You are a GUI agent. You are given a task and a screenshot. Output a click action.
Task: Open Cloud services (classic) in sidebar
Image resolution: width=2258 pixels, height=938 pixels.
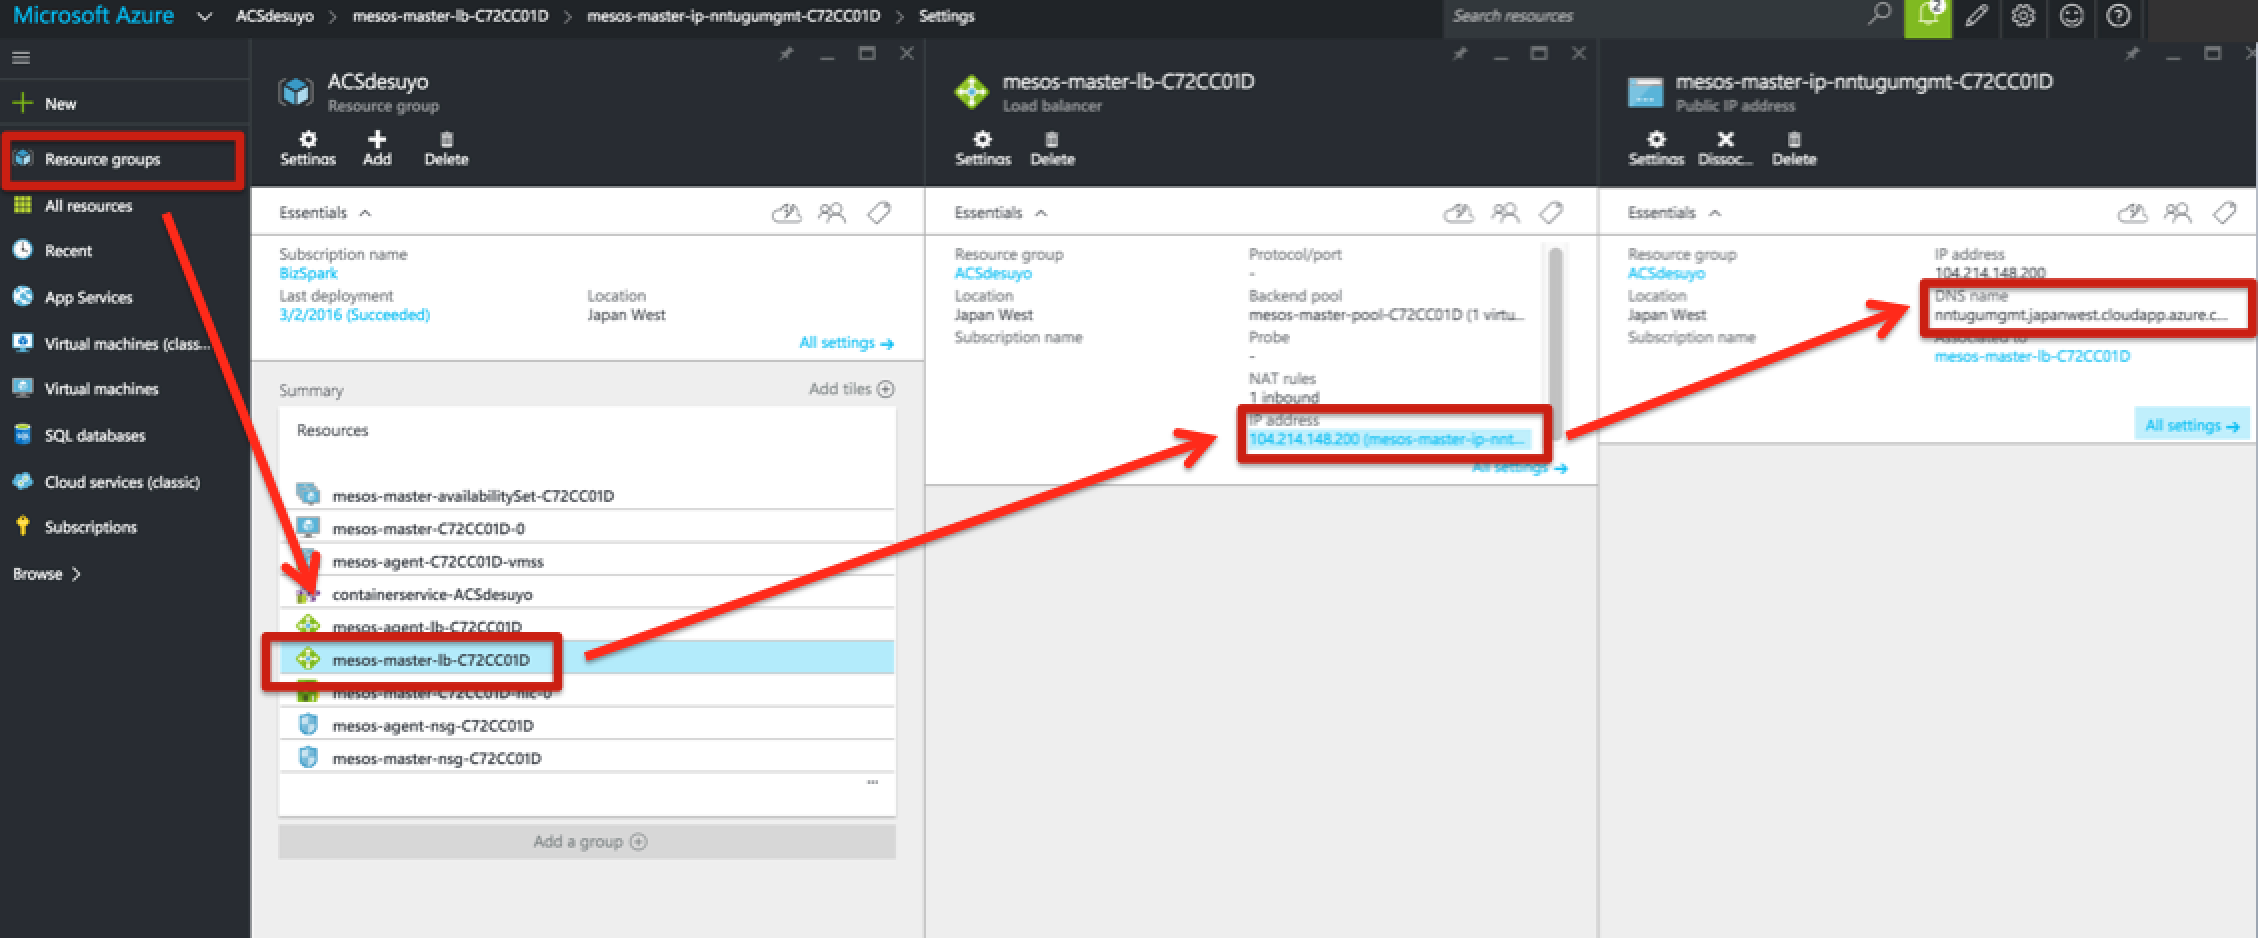106,482
